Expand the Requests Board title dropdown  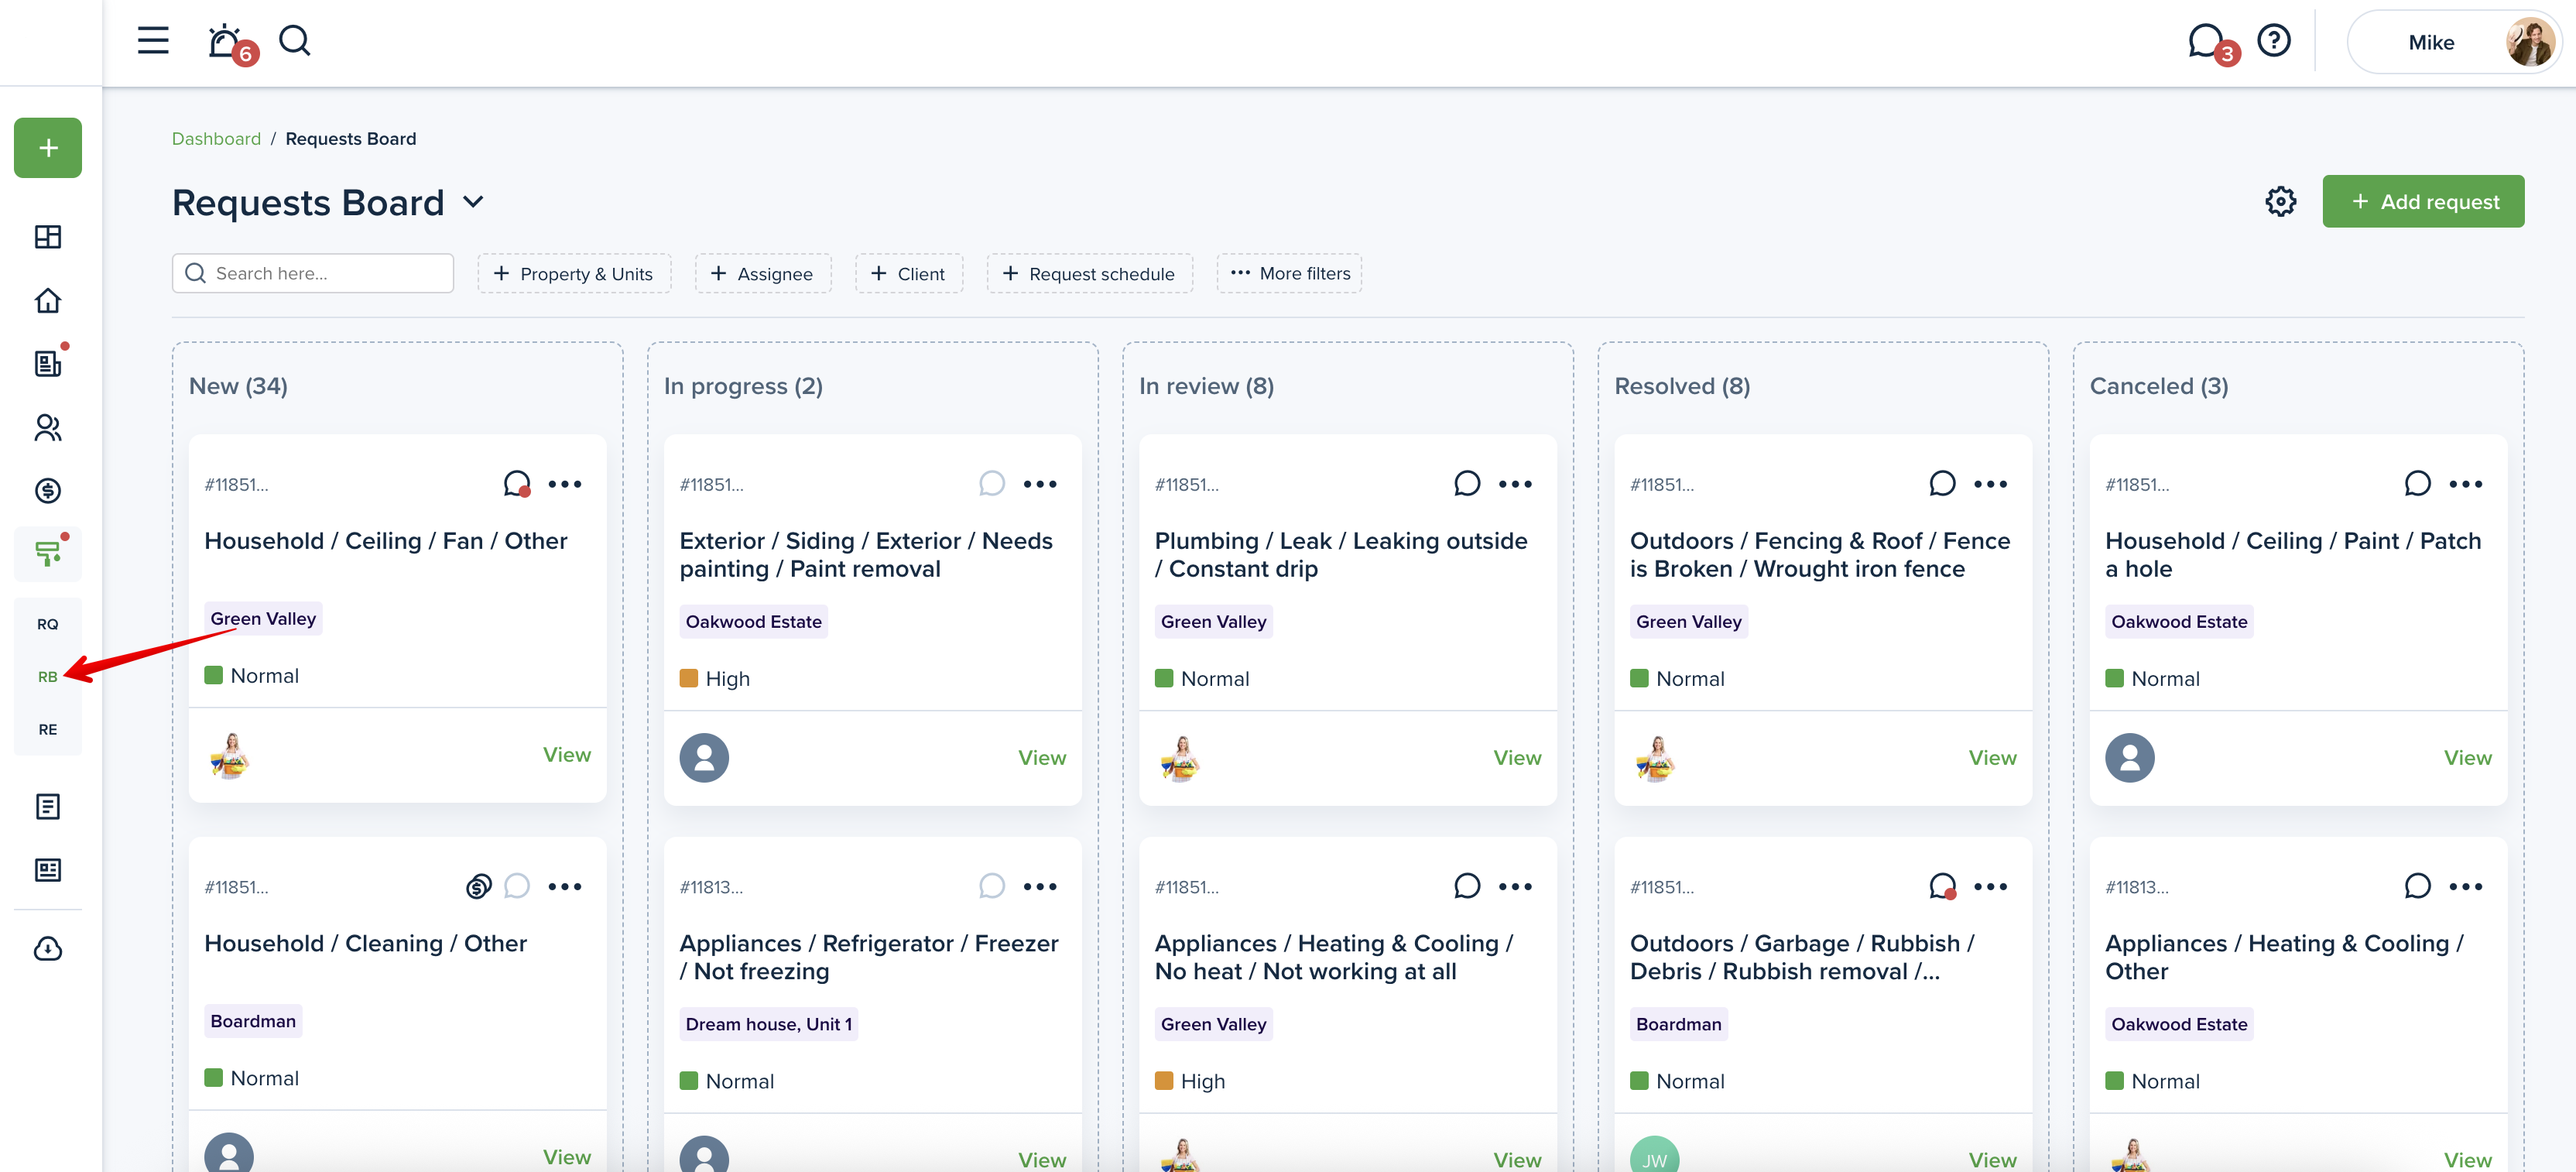(474, 202)
